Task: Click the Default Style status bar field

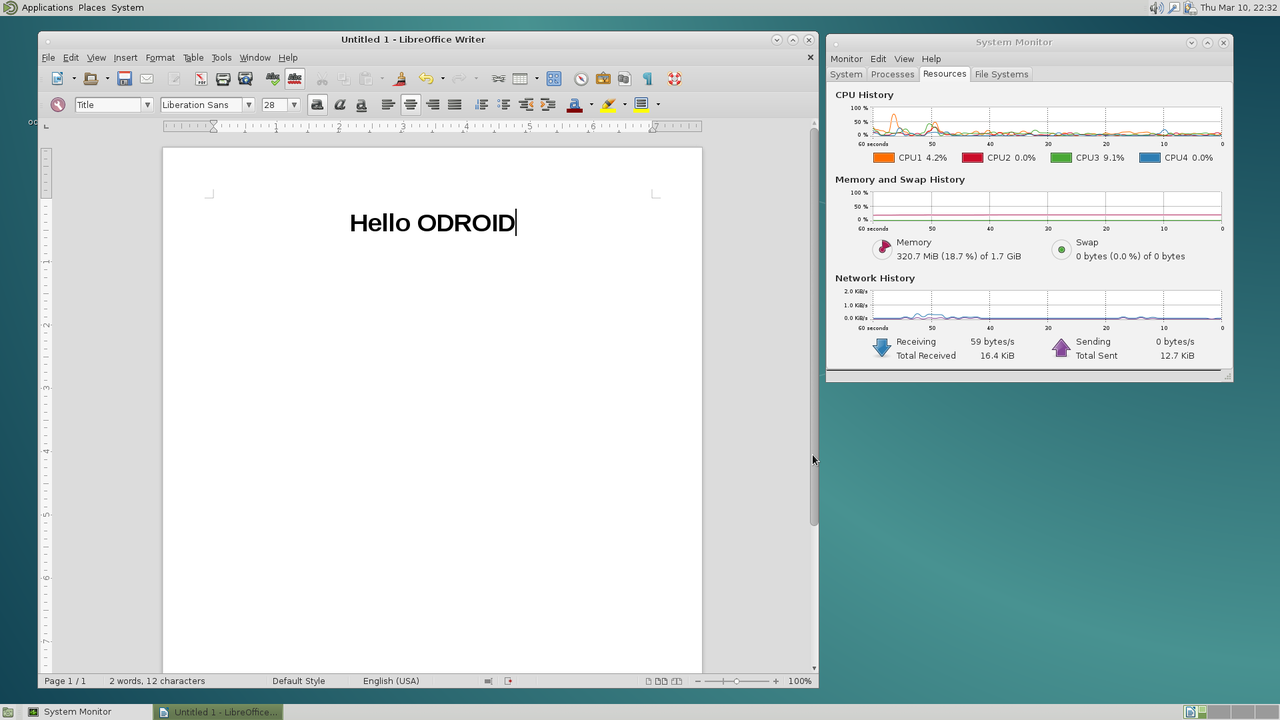Action: [299, 681]
